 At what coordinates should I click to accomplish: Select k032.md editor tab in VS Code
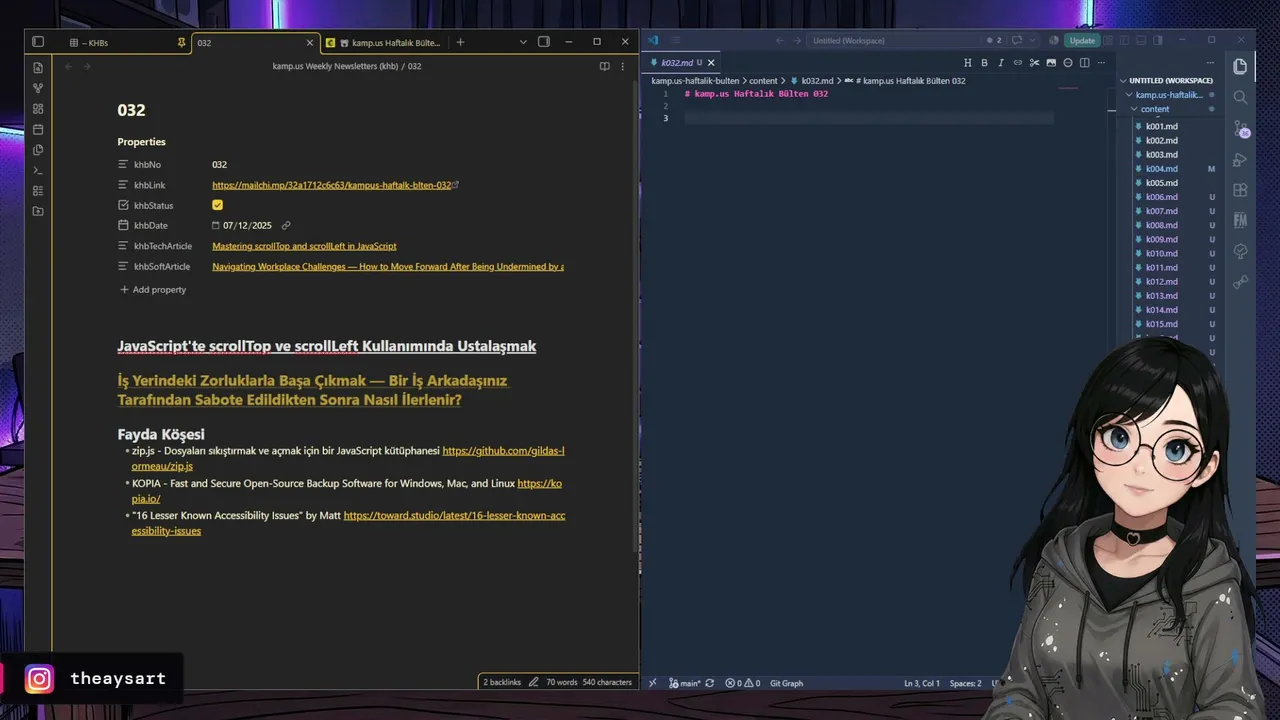coord(682,63)
